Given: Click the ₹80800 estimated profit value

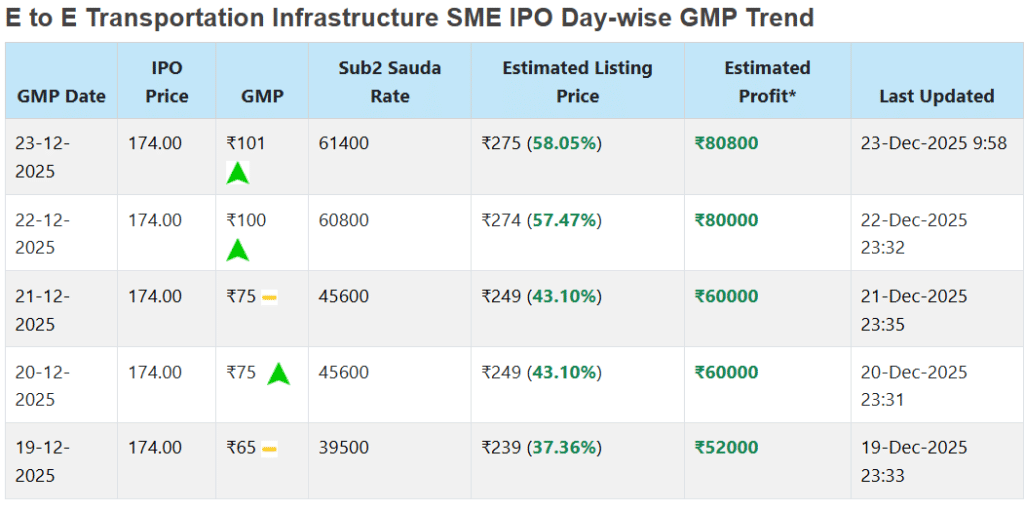Looking at the screenshot, I should (726, 143).
